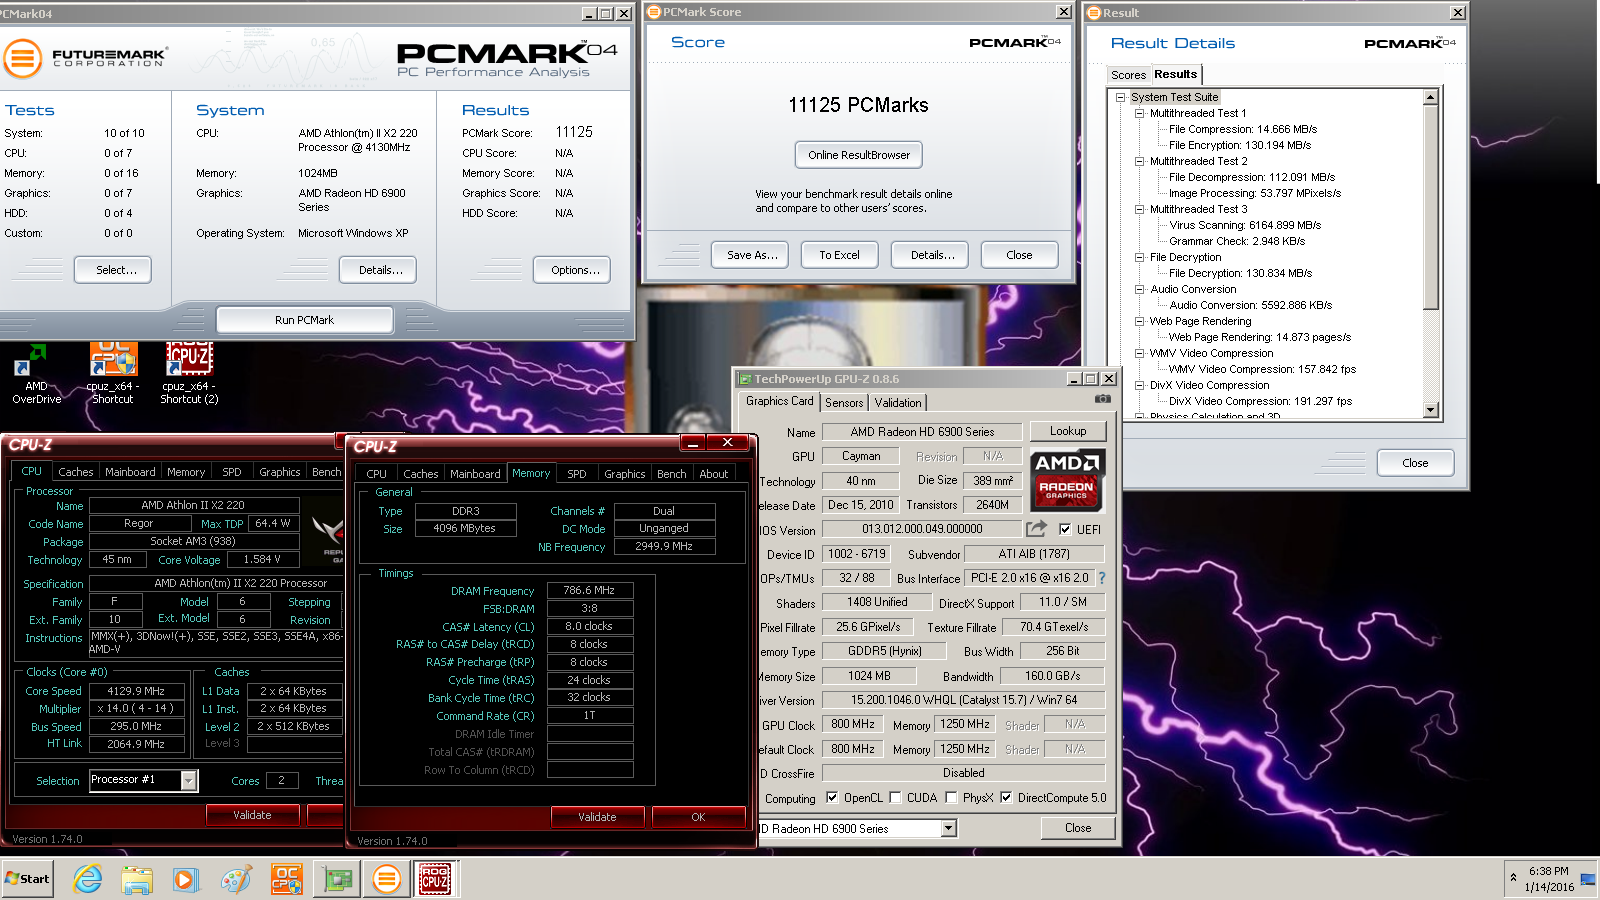This screenshot has height=900, width=1600.
Task: Click Save As... in PCMark Score window
Action: (752, 255)
